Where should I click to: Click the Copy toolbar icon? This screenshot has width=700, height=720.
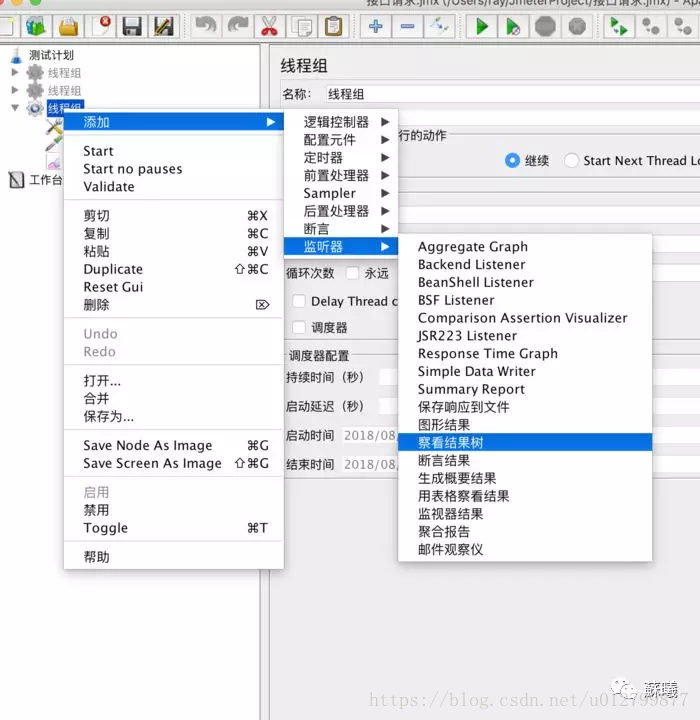[301, 27]
